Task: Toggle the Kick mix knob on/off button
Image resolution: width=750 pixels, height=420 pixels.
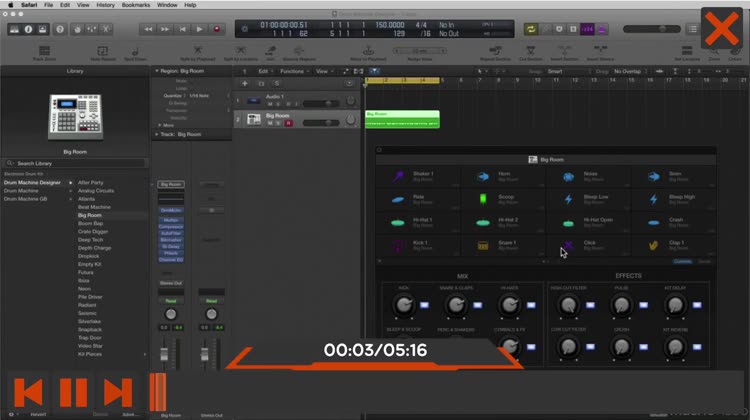Action: (424, 305)
